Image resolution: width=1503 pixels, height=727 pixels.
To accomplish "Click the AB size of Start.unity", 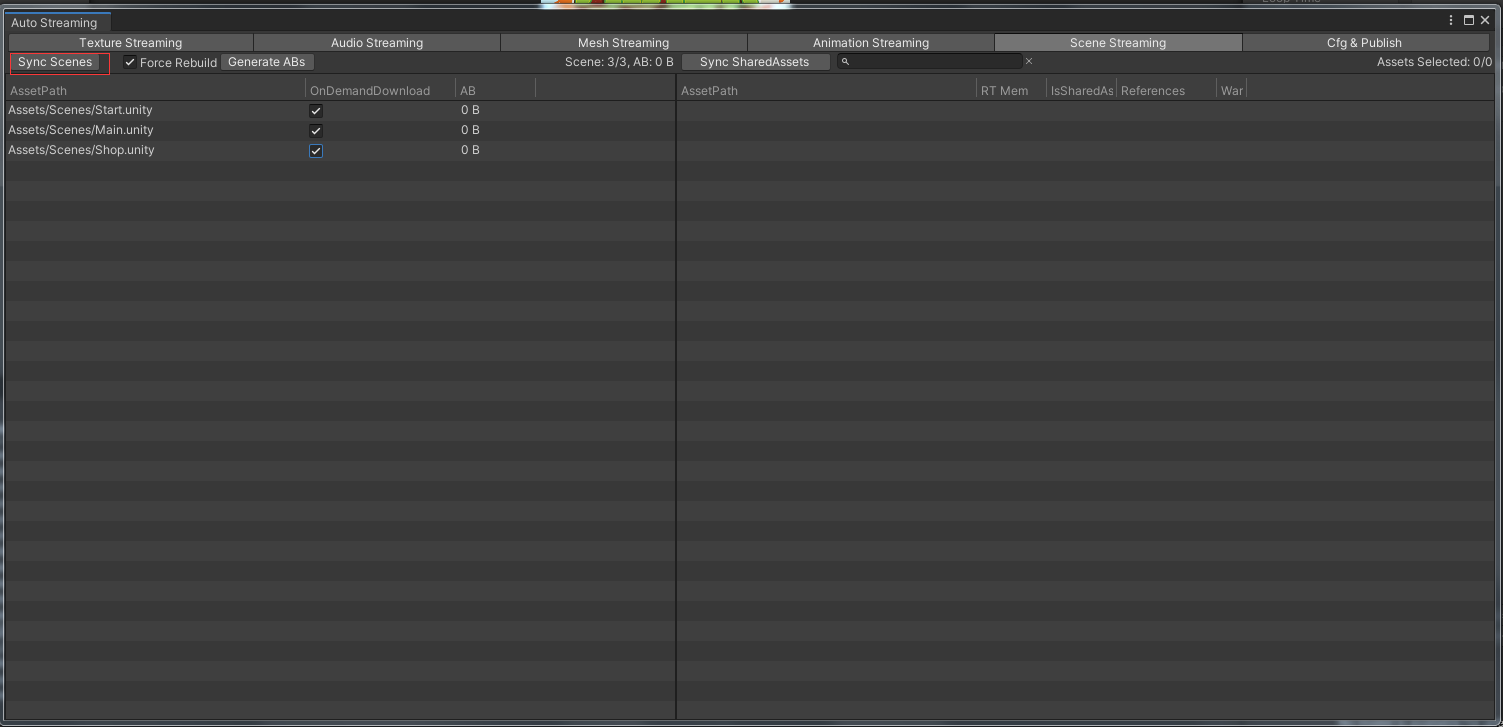I will (x=470, y=110).
